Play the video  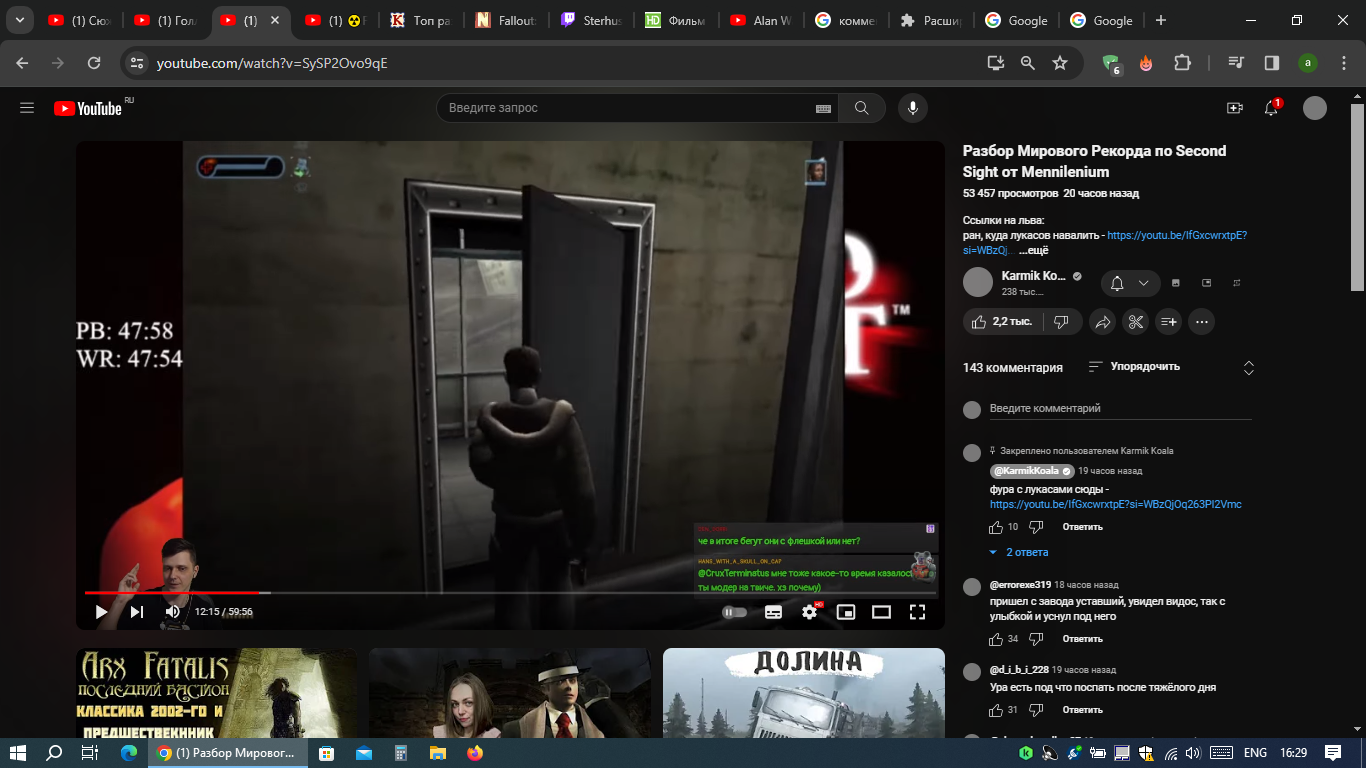[101, 612]
